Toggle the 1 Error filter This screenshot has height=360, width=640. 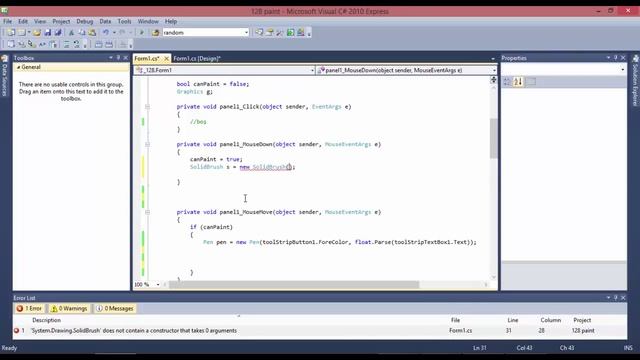(x=29, y=309)
